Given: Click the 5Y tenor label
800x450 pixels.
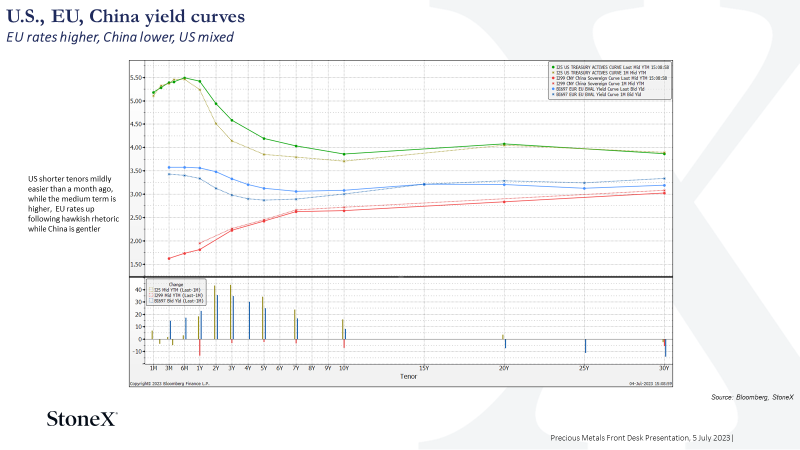Looking at the screenshot, I should 264,368.
